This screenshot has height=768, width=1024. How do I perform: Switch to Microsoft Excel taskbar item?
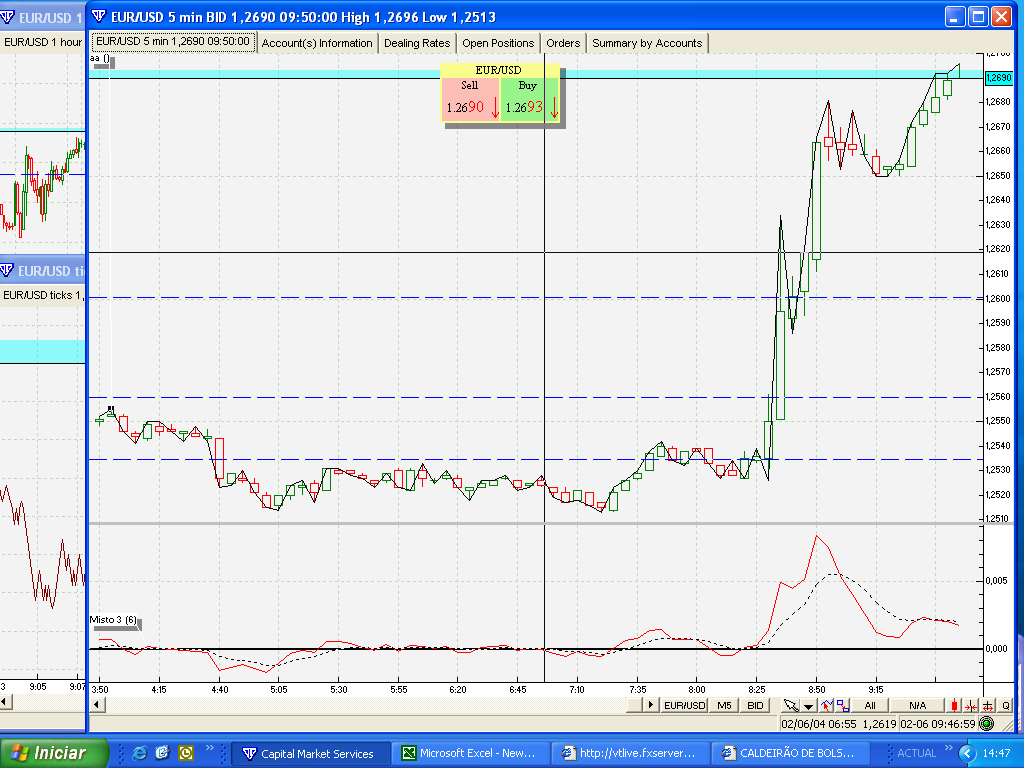click(x=471, y=754)
